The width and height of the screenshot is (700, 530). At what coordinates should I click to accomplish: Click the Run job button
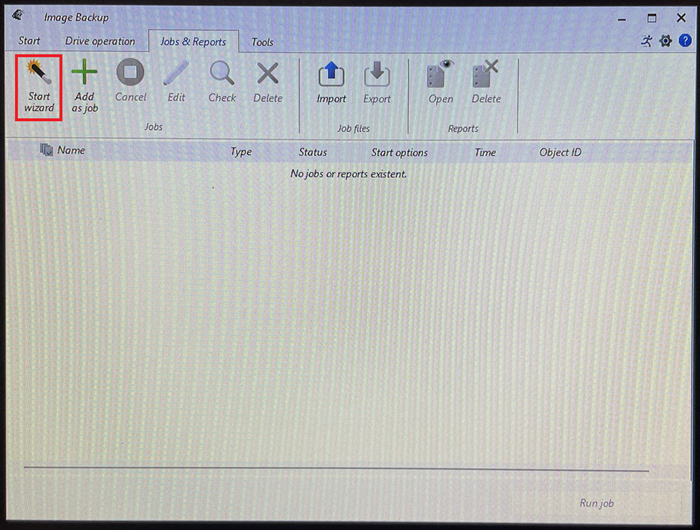pyautogui.click(x=597, y=503)
